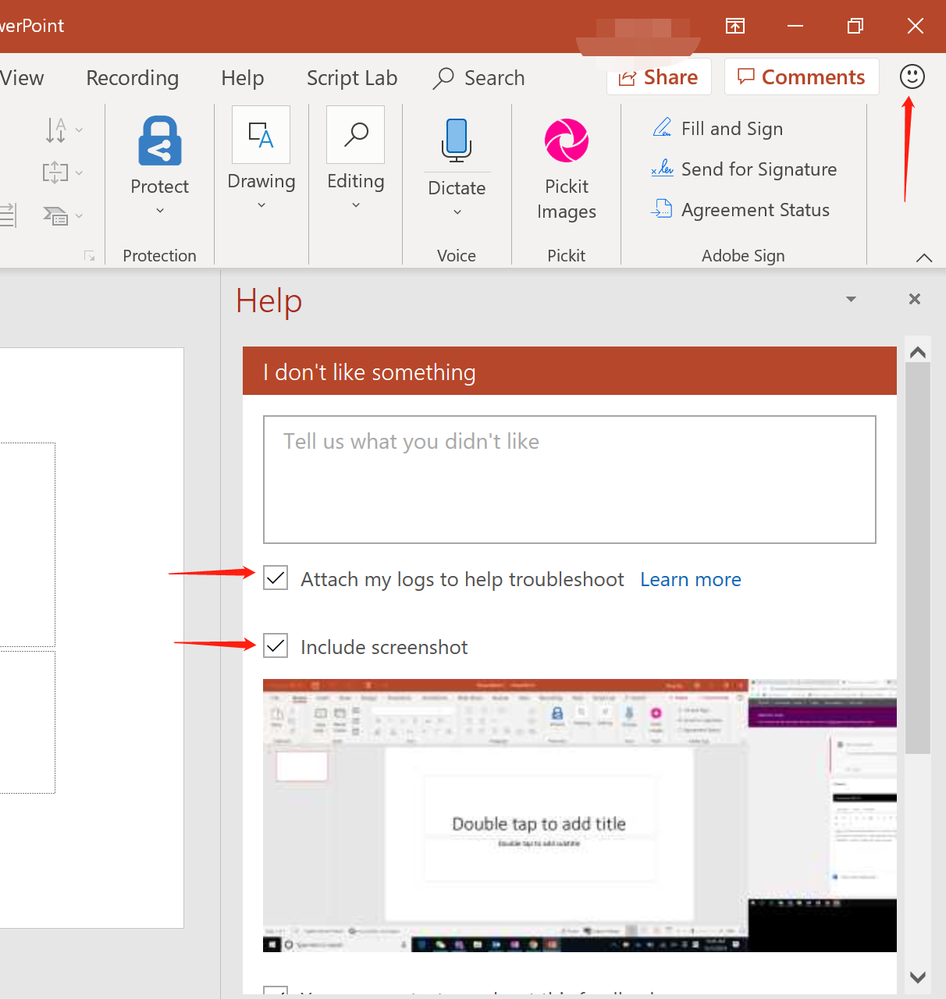946x999 pixels.
Task: Click the Voice group label
Action: coord(456,255)
